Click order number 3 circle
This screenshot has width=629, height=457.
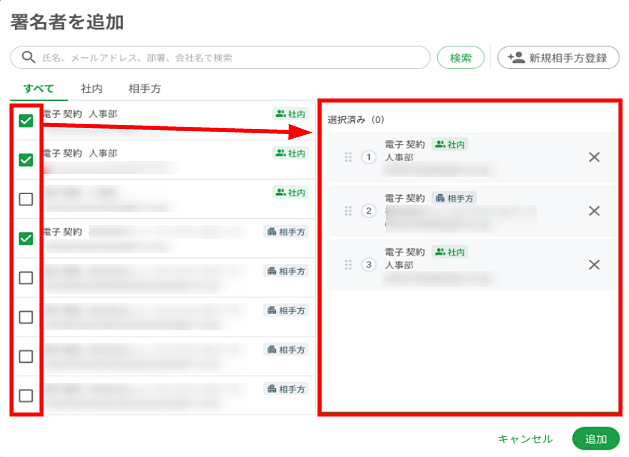(369, 264)
